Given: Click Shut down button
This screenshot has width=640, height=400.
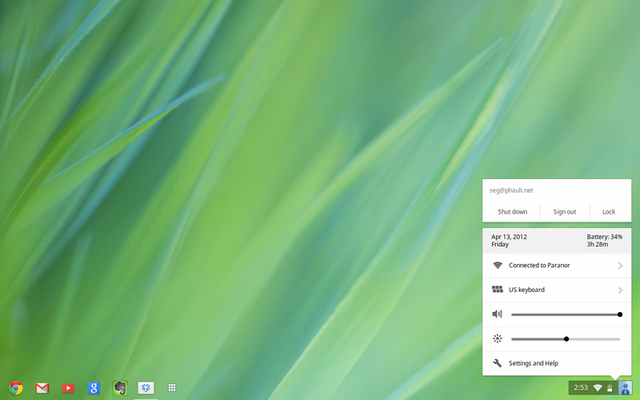Looking at the screenshot, I should point(512,211).
